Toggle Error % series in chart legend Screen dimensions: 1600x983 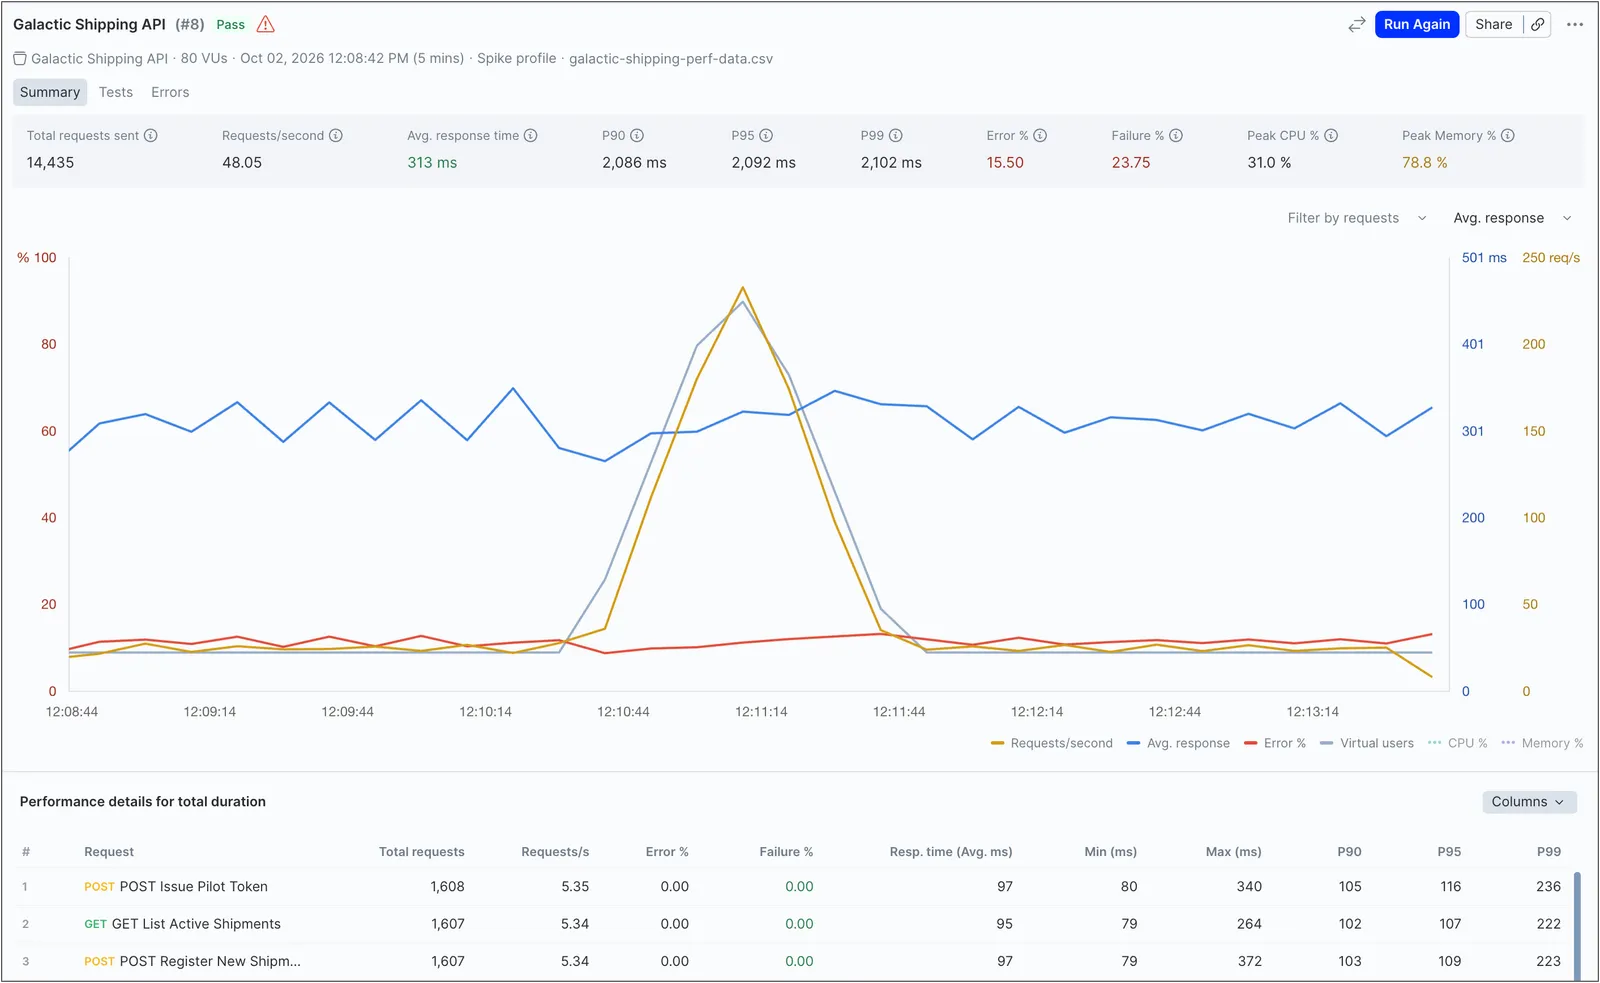(1275, 744)
